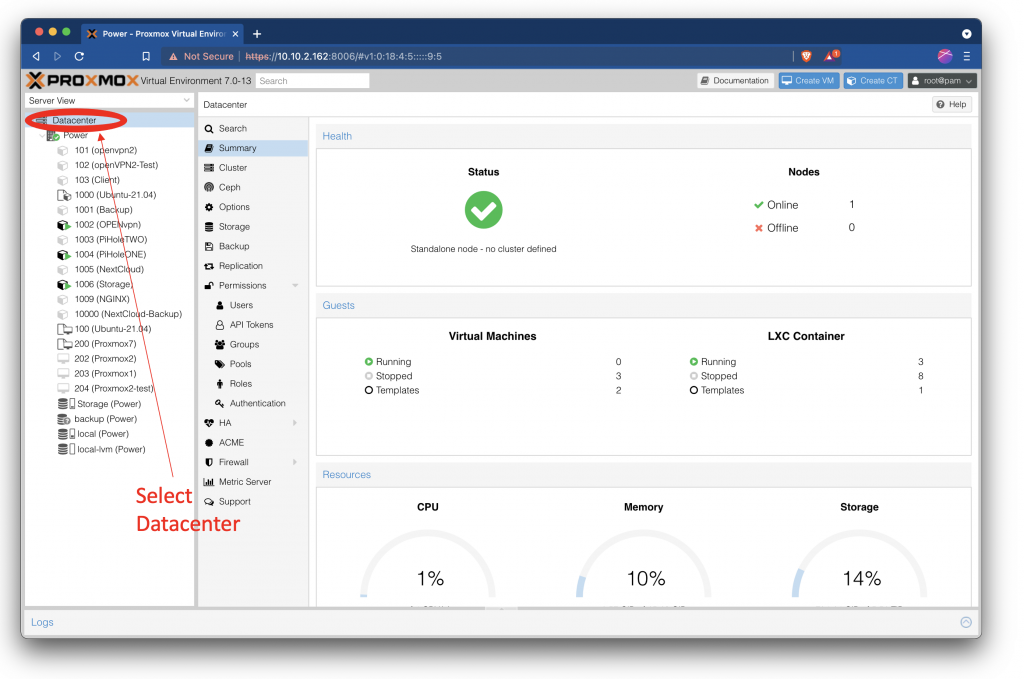The image size is (1024, 679).
Task: Click the Firewall shield icon
Action: pyautogui.click(x=209, y=462)
